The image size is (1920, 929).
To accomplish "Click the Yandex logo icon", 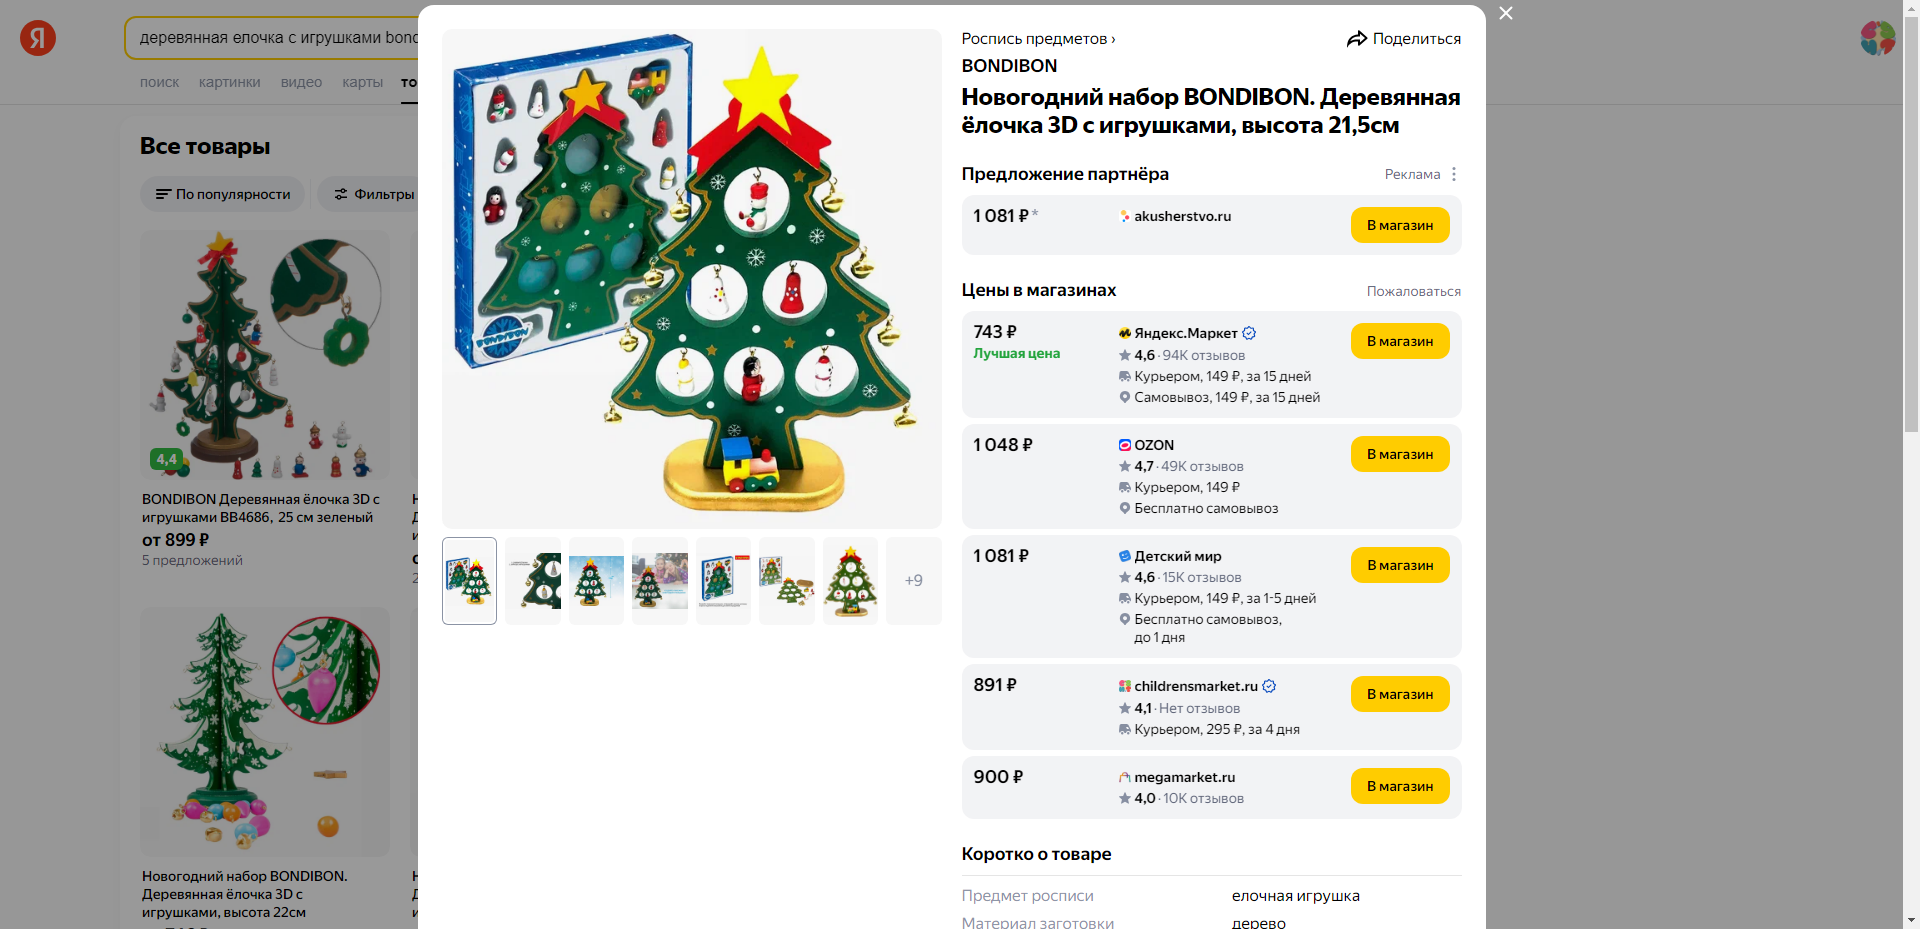I will pyautogui.click(x=38, y=38).
